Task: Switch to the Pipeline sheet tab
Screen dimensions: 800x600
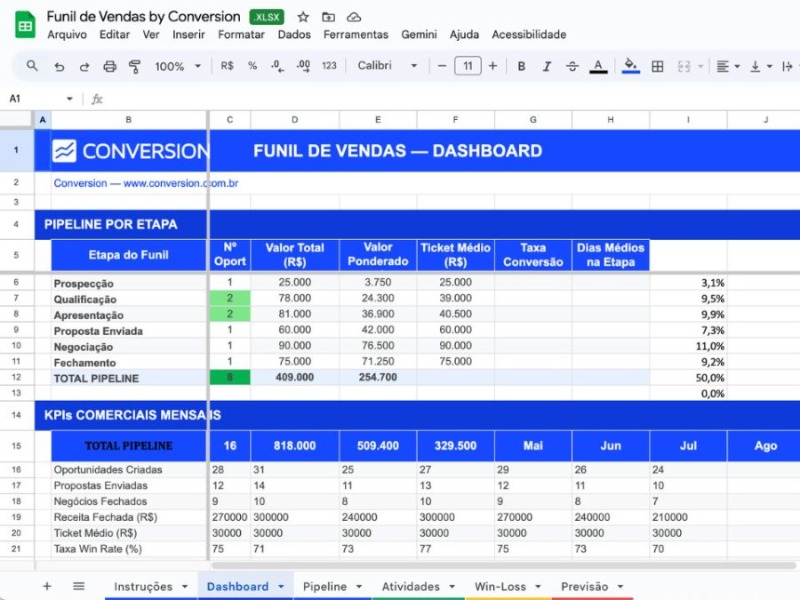Action: pyautogui.click(x=325, y=586)
